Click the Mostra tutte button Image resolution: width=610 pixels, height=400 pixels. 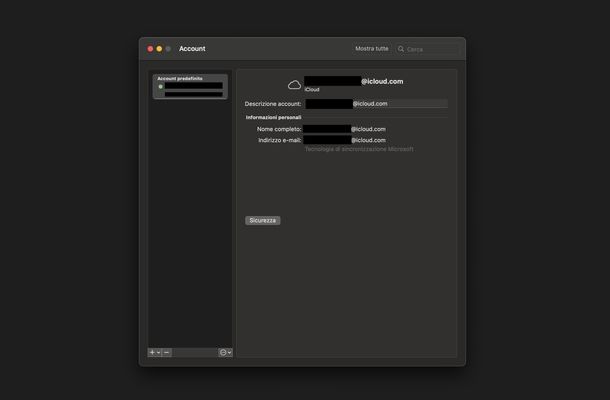tap(372, 49)
